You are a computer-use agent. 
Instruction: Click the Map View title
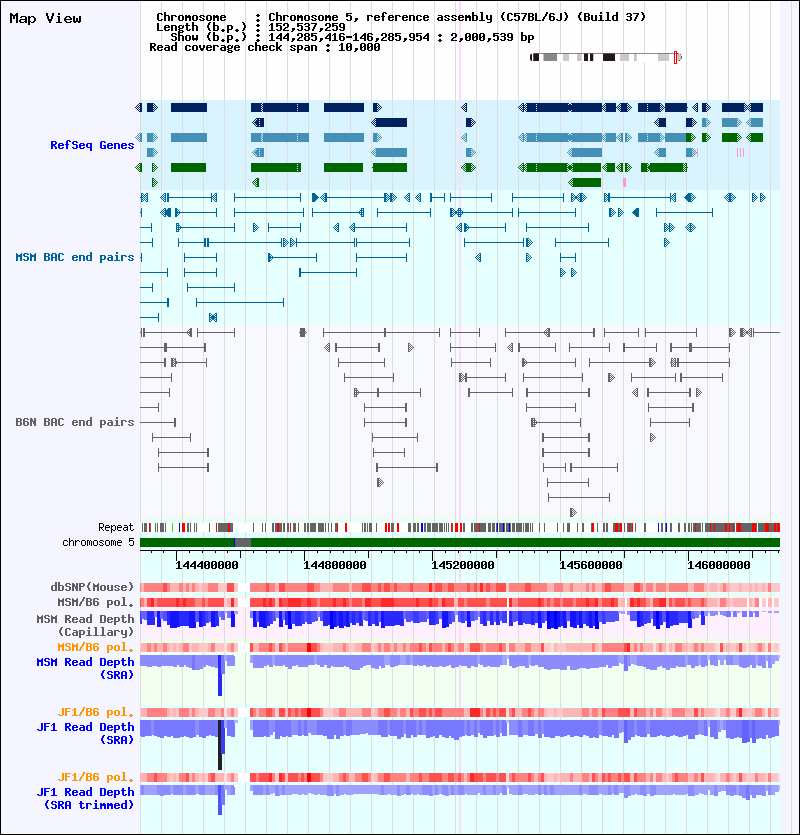point(45,18)
